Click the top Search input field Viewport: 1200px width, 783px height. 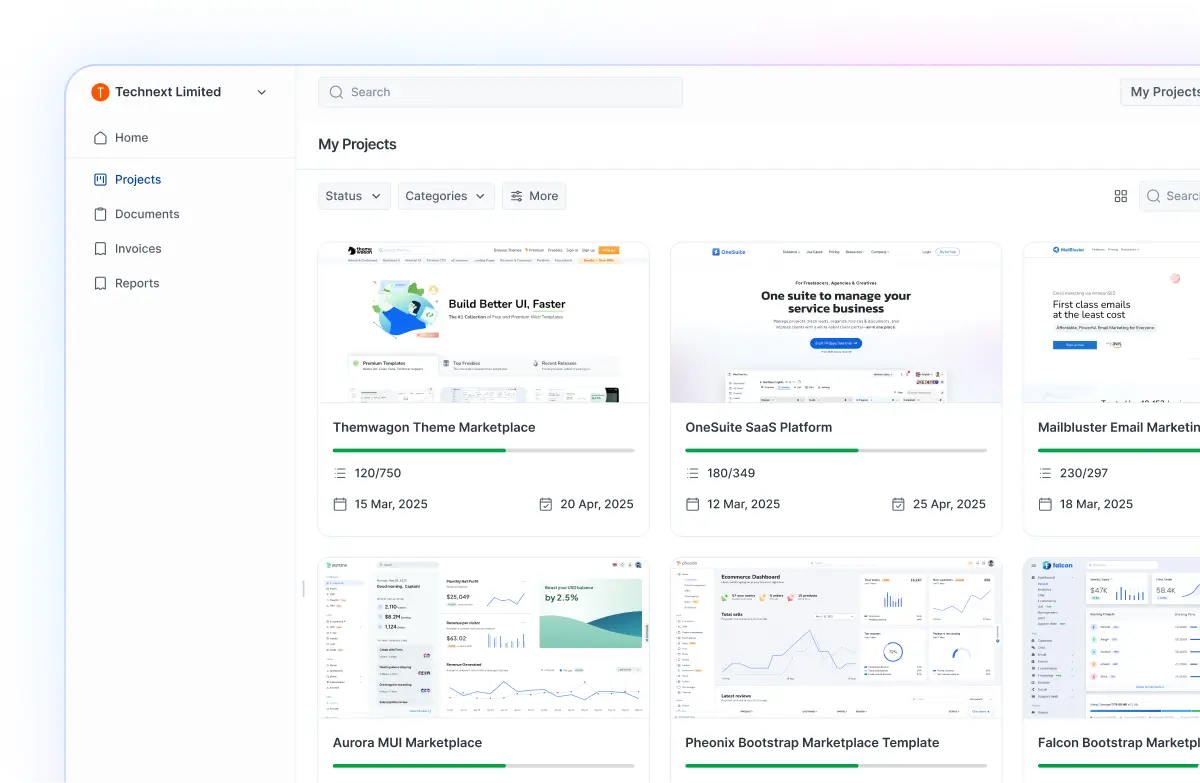(x=500, y=92)
